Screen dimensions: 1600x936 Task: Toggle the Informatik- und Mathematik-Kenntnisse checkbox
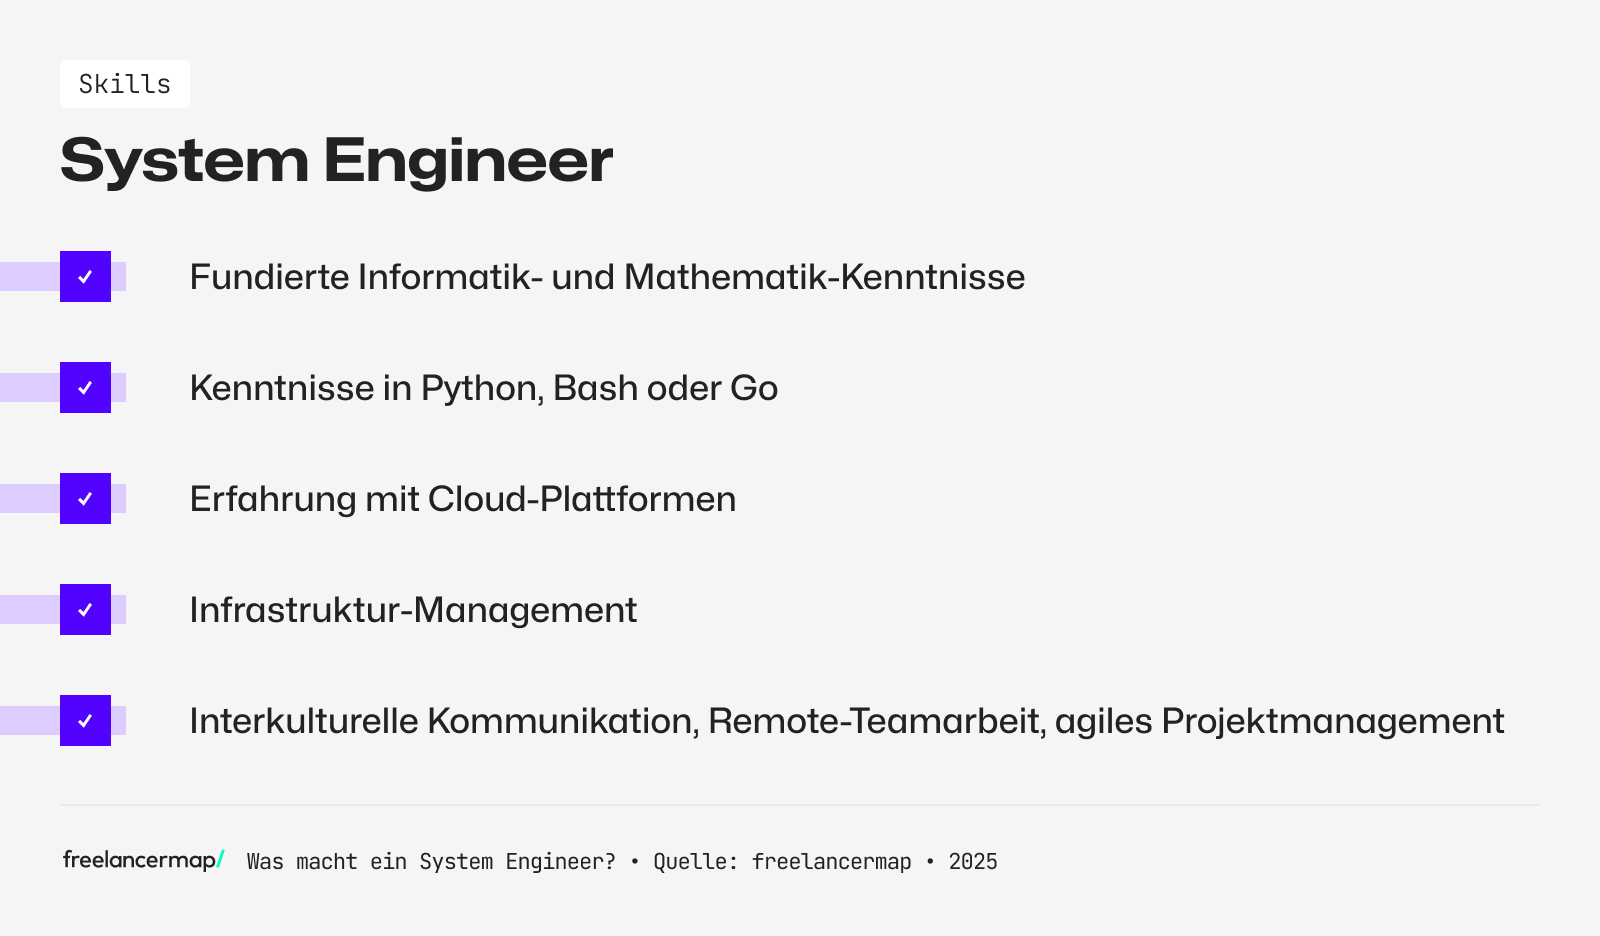(85, 277)
